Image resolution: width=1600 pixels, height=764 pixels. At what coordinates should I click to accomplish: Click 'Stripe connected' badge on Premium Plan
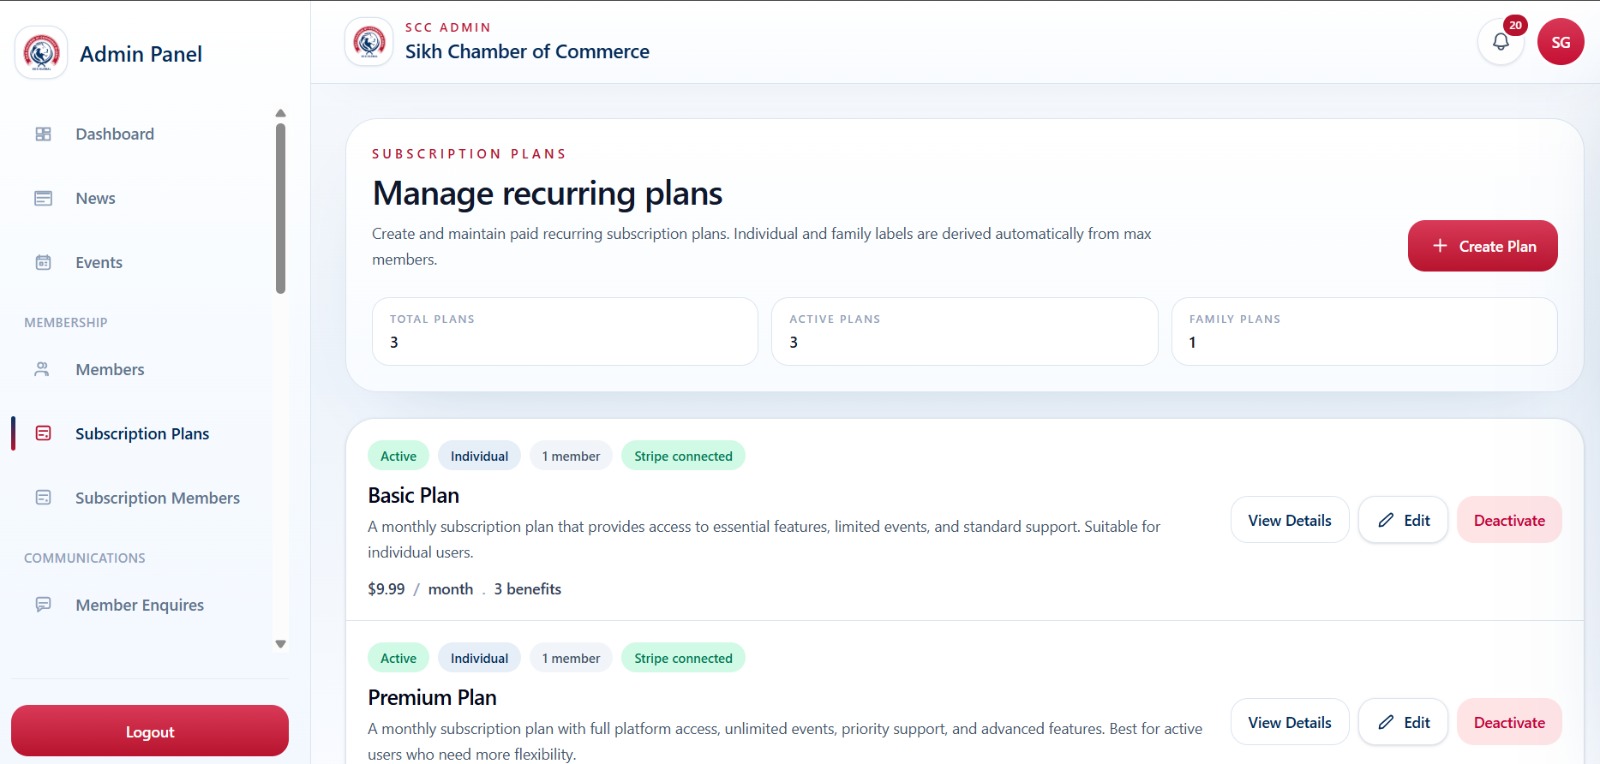click(x=683, y=658)
